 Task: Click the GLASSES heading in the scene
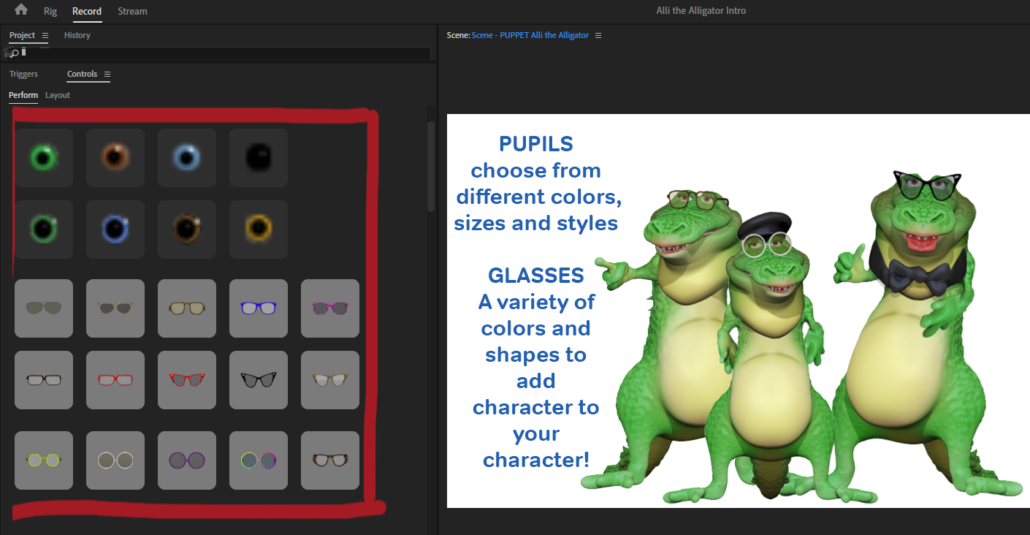pyautogui.click(x=535, y=275)
